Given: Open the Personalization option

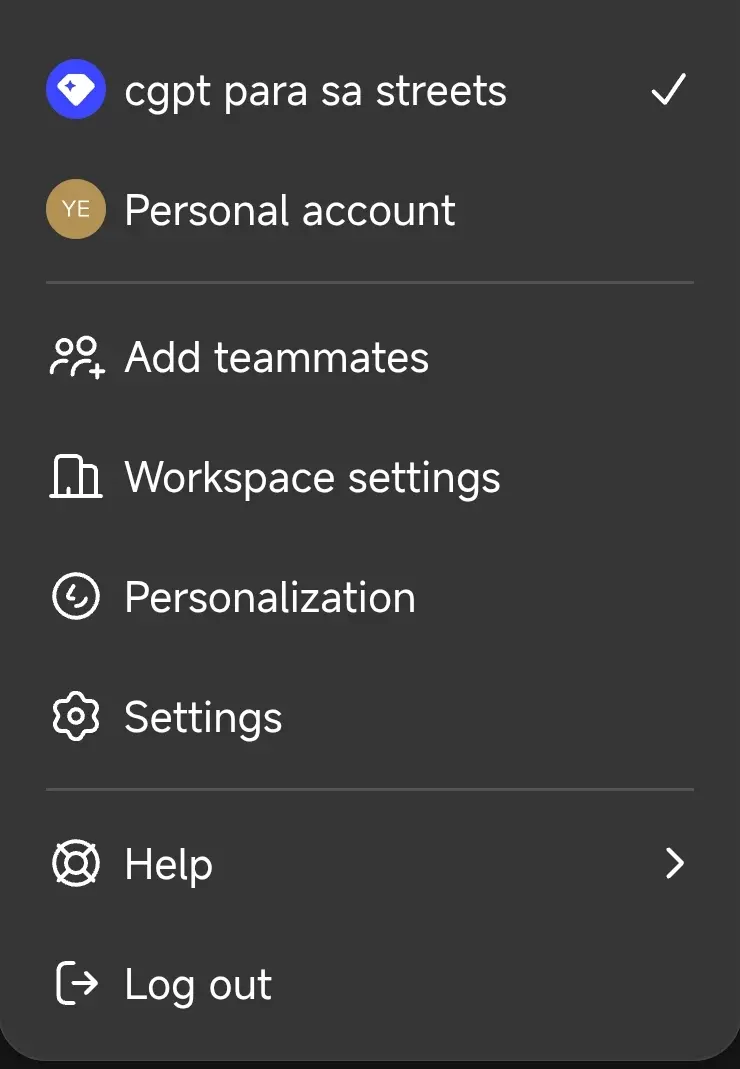Looking at the screenshot, I should click(370, 596).
